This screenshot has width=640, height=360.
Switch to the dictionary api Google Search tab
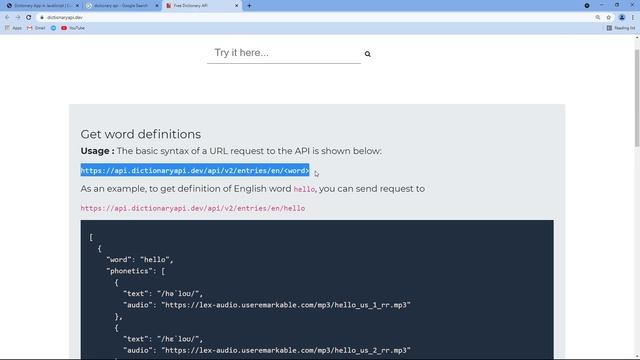tap(122, 6)
